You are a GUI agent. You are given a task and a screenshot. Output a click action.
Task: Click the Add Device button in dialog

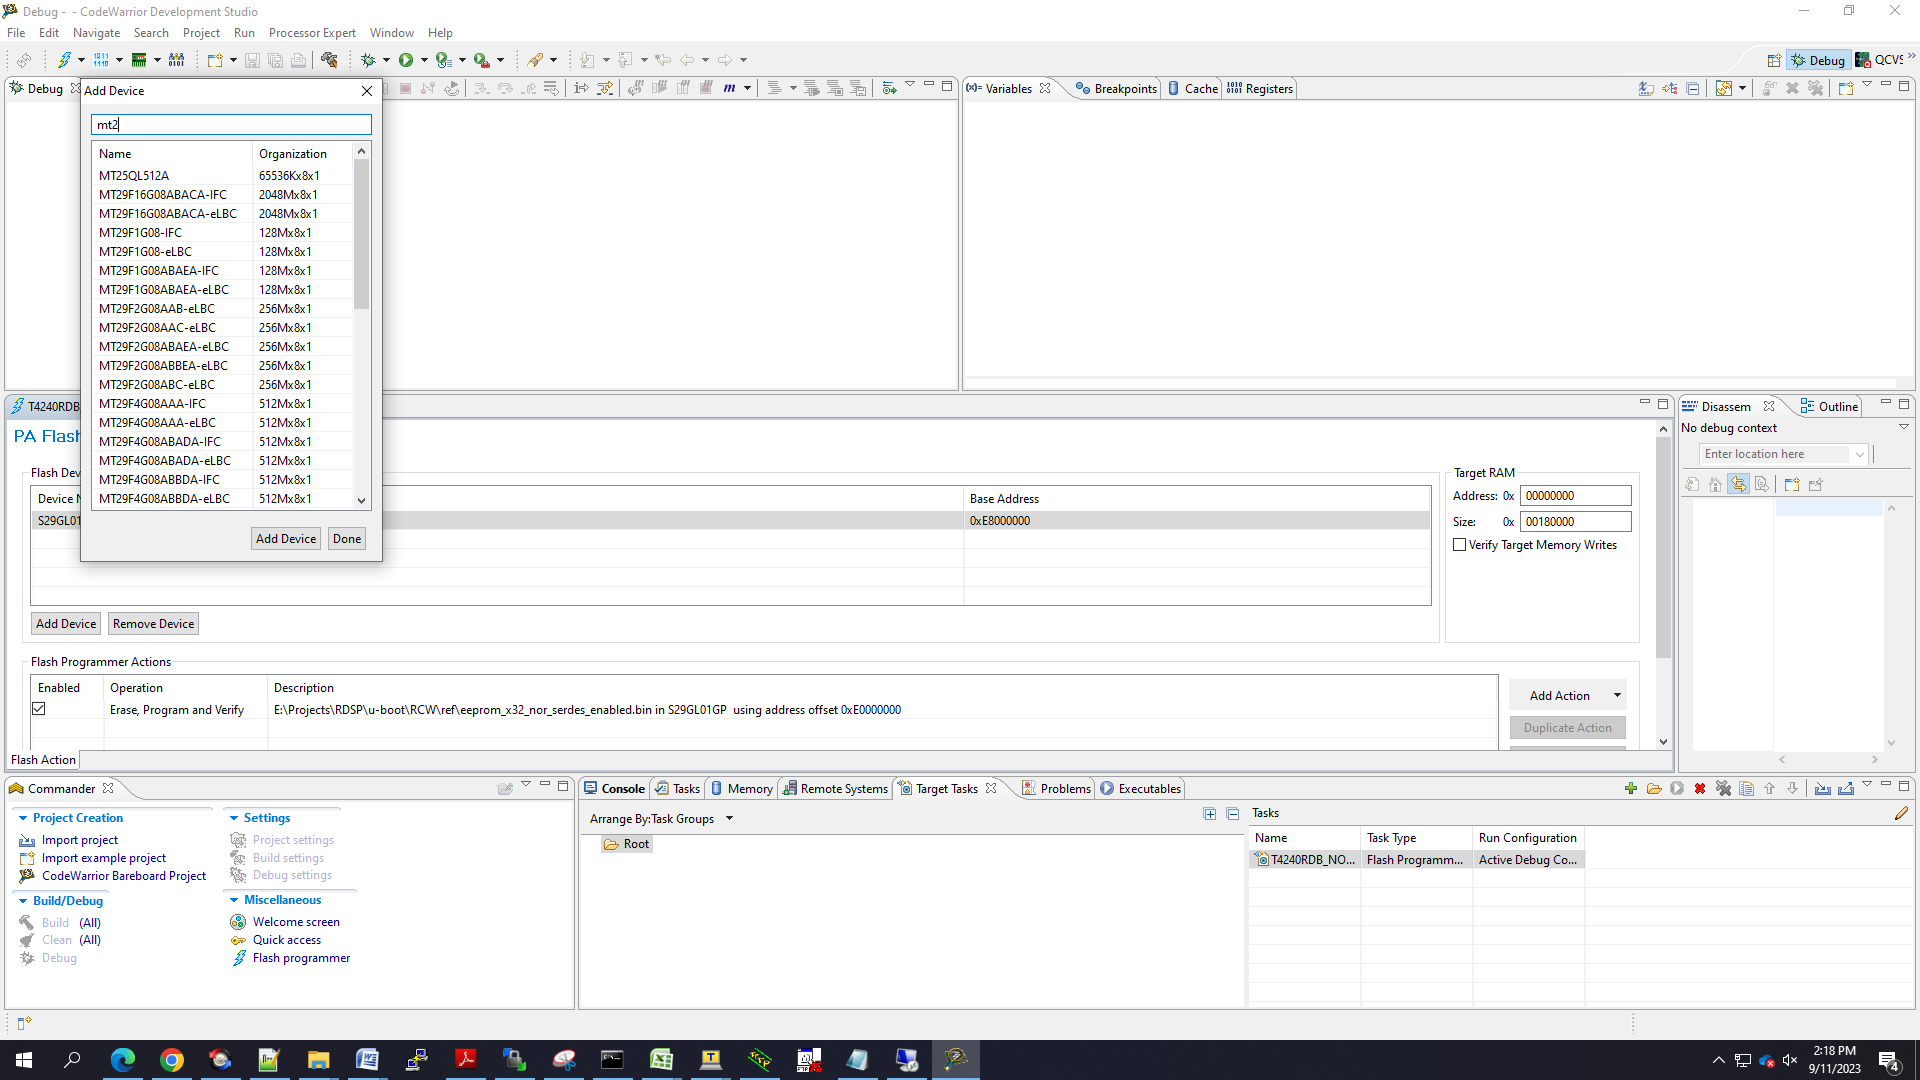coord(286,539)
